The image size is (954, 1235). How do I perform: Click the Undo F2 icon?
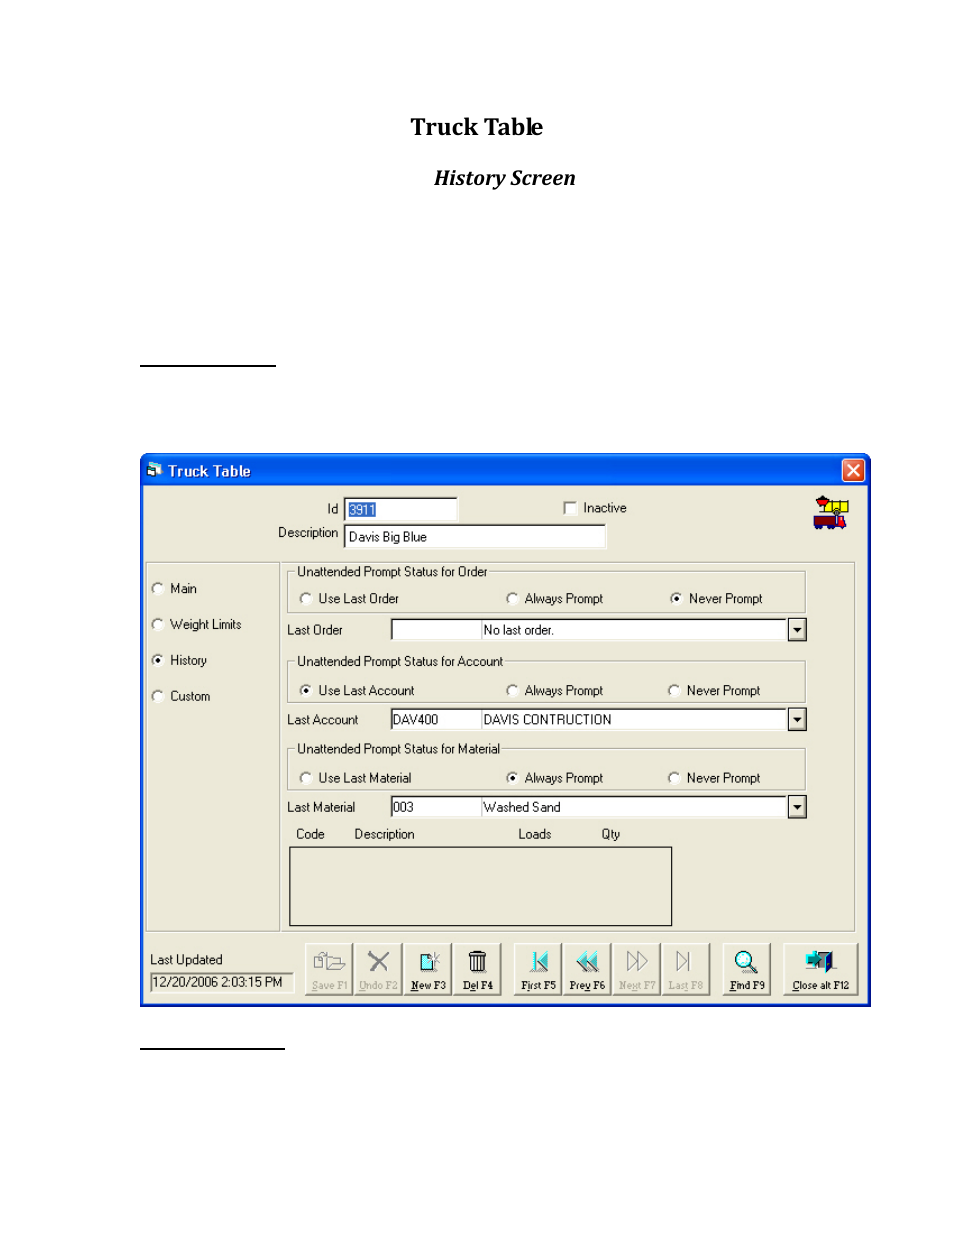pos(378,968)
